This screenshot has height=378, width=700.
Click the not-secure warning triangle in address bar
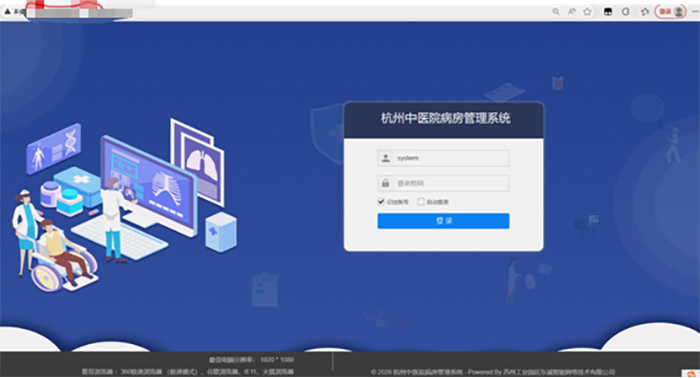point(7,12)
